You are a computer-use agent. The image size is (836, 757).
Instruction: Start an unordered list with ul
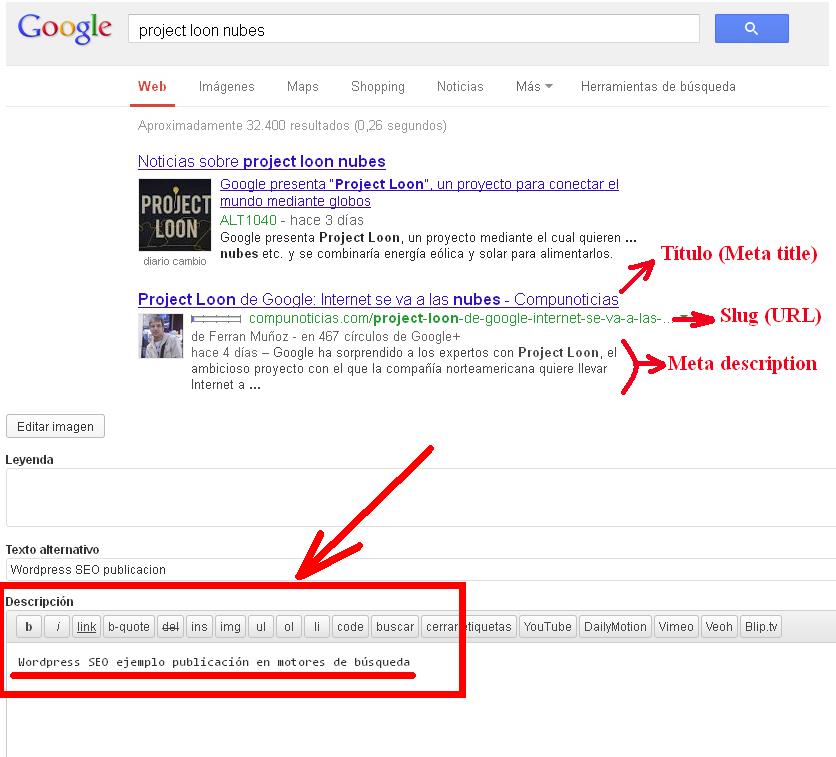(260, 626)
